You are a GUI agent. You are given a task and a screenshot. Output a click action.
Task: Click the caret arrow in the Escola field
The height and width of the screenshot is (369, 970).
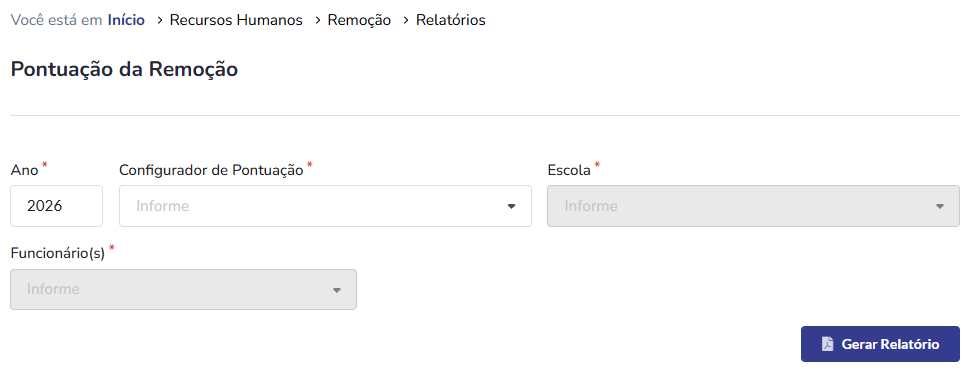pyautogui.click(x=939, y=206)
